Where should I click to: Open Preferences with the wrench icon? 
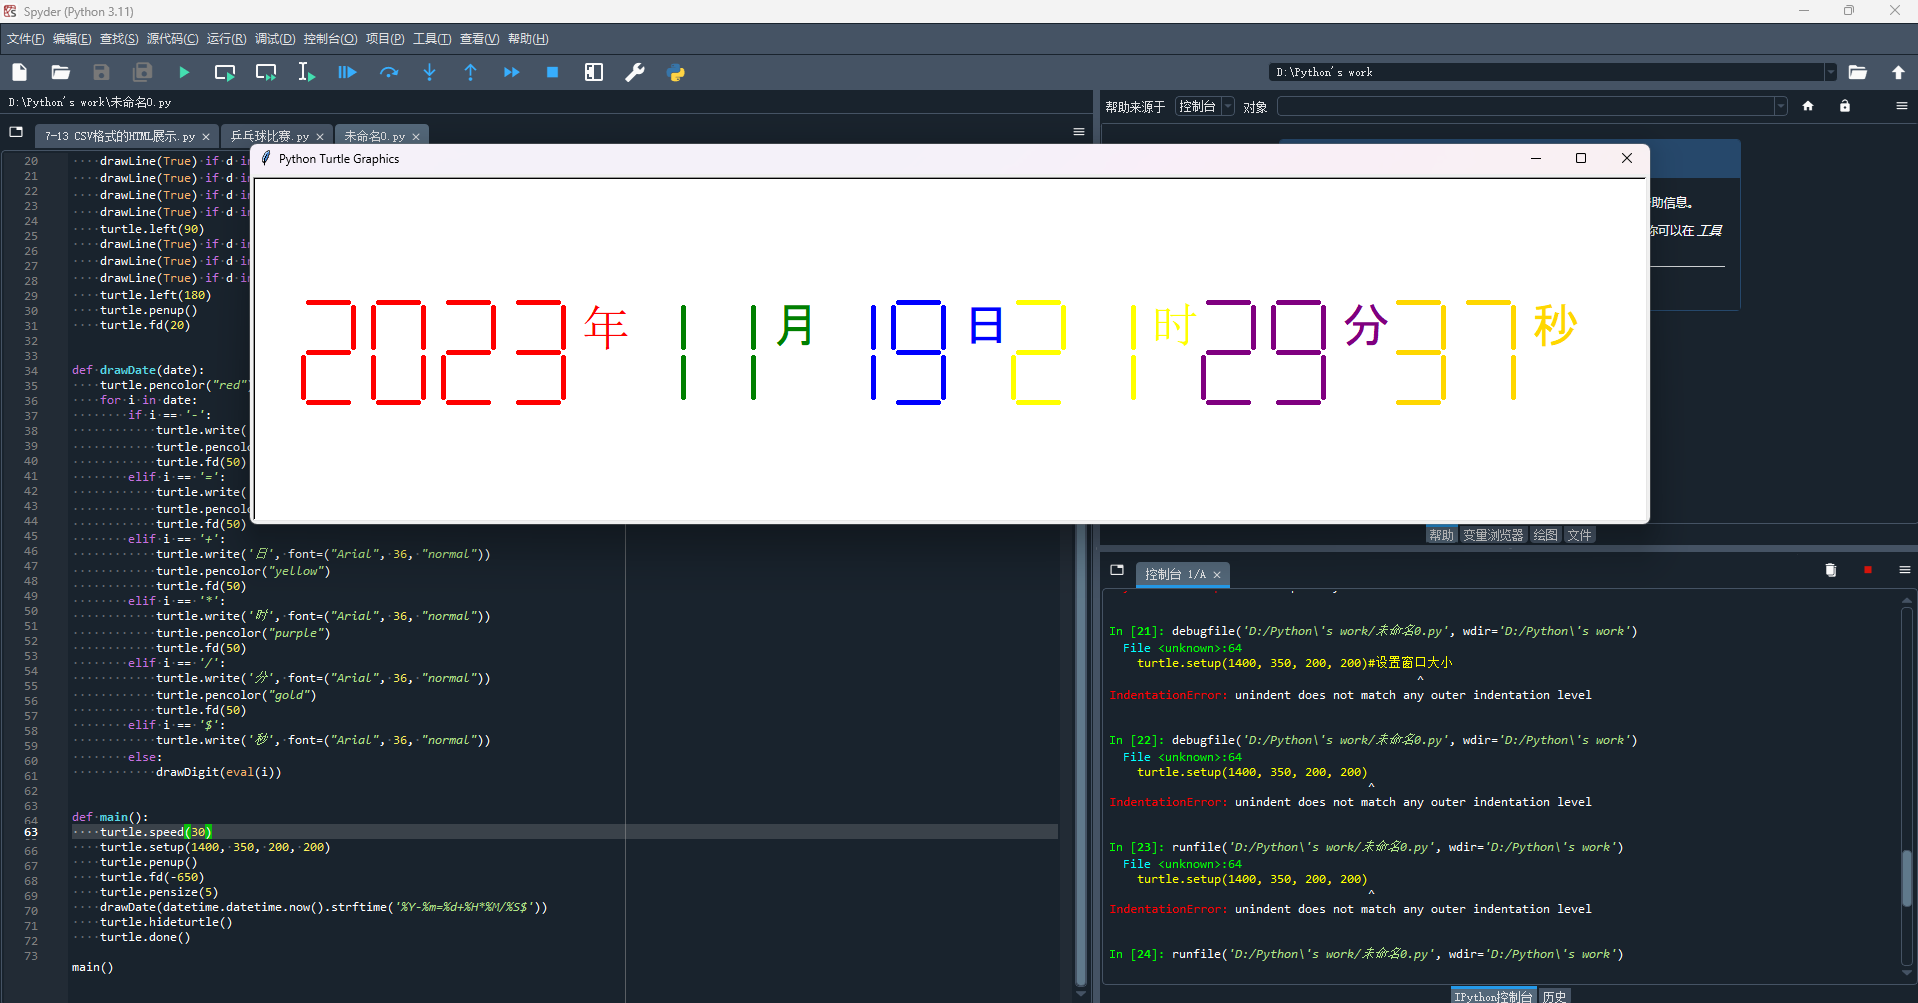[635, 72]
